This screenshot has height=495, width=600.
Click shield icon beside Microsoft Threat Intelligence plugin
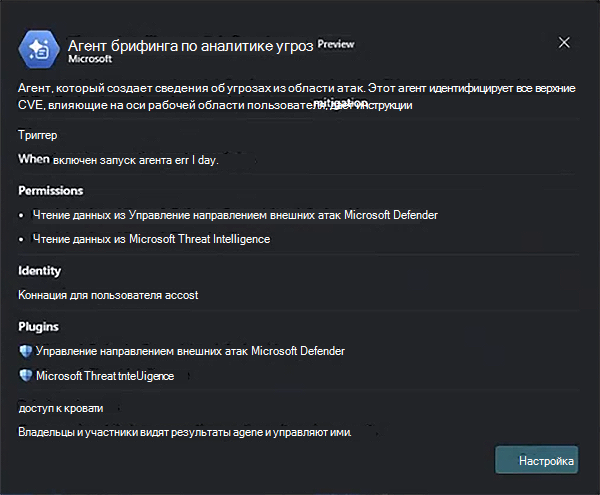(x=26, y=376)
